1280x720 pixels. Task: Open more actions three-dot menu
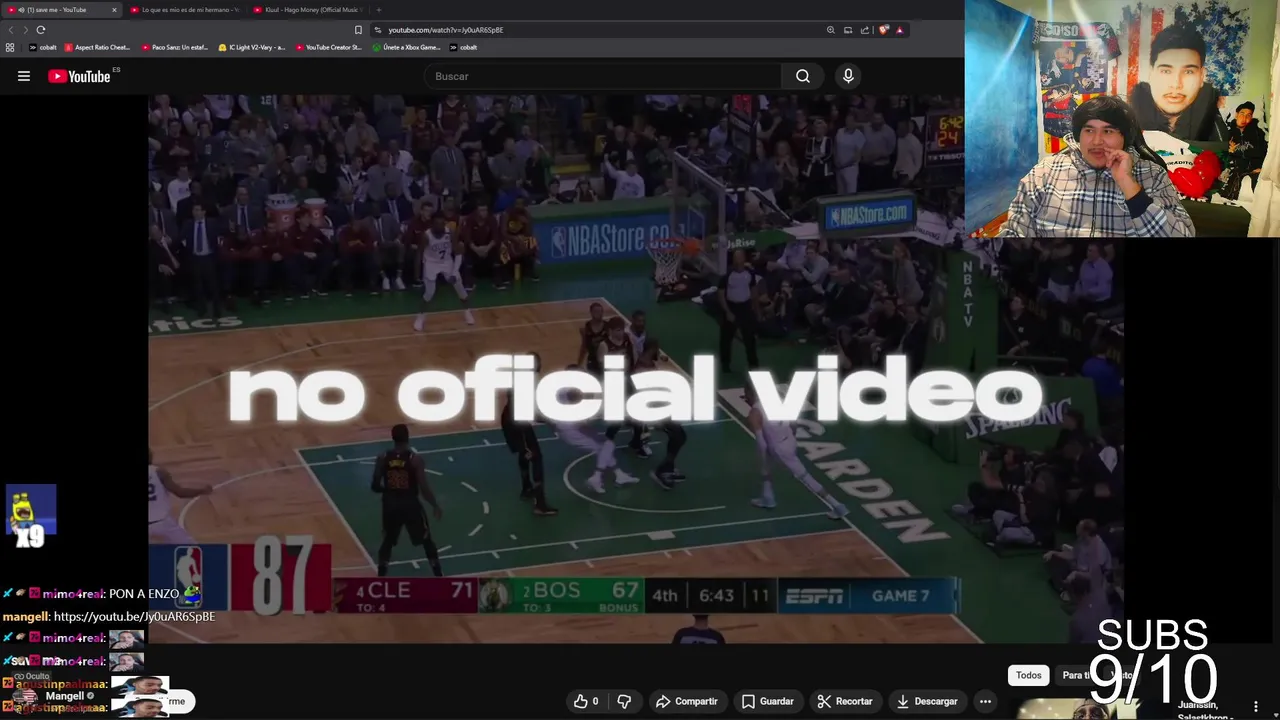[985, 701]
